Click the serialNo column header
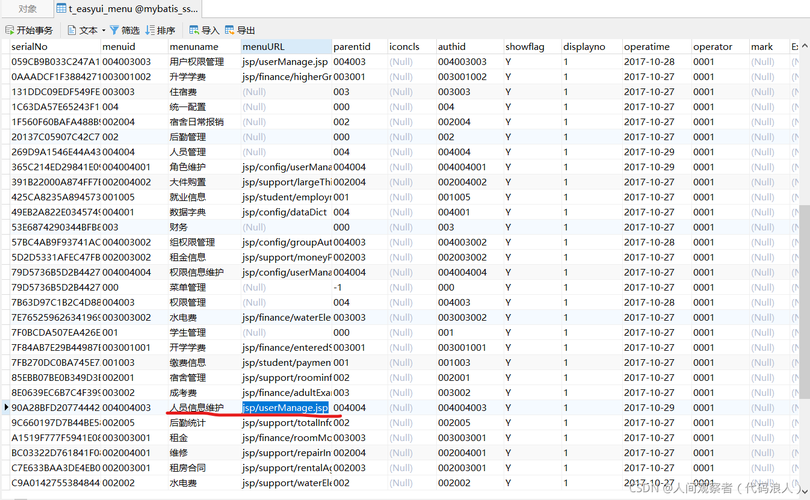Image resolution: width=810 pixels, height=500 pixels. [x=55, y=46]
